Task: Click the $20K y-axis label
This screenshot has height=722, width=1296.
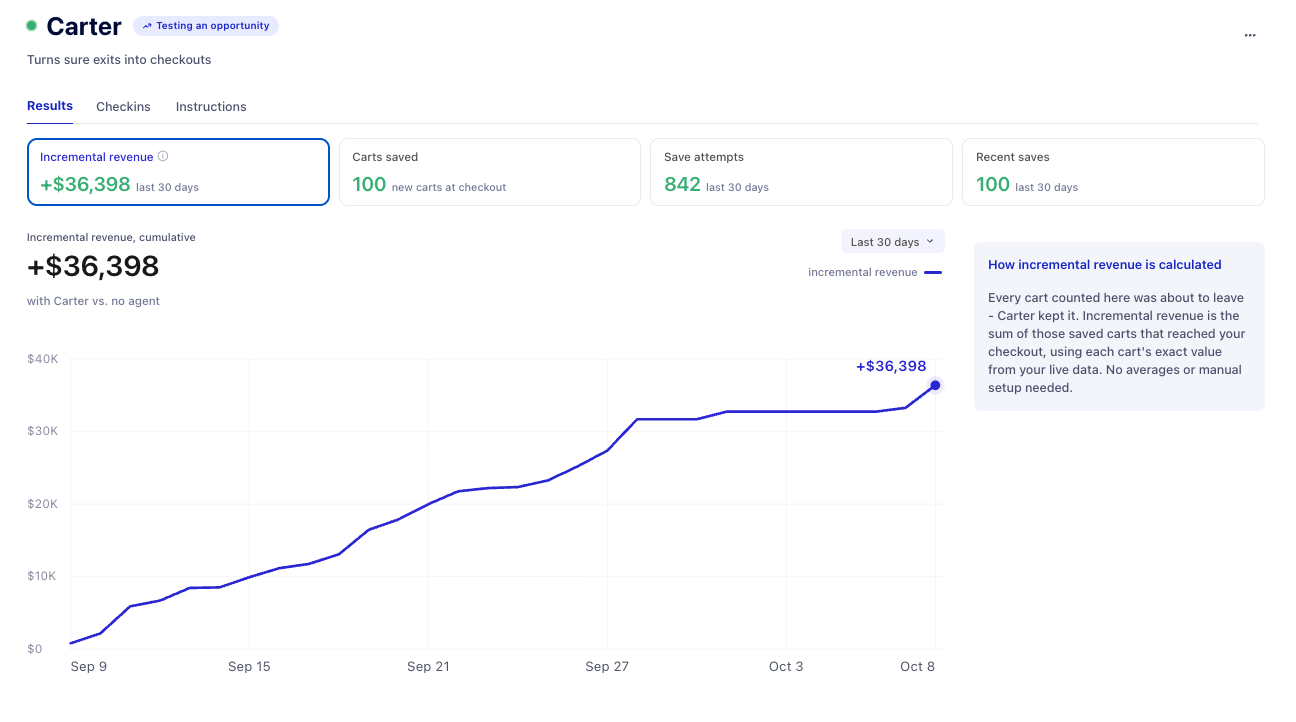Action: 42,504
